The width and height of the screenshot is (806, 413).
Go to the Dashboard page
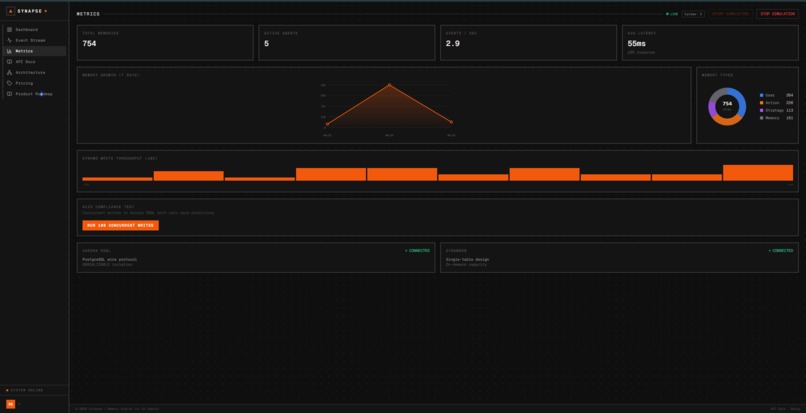click(x=34, y=30)
